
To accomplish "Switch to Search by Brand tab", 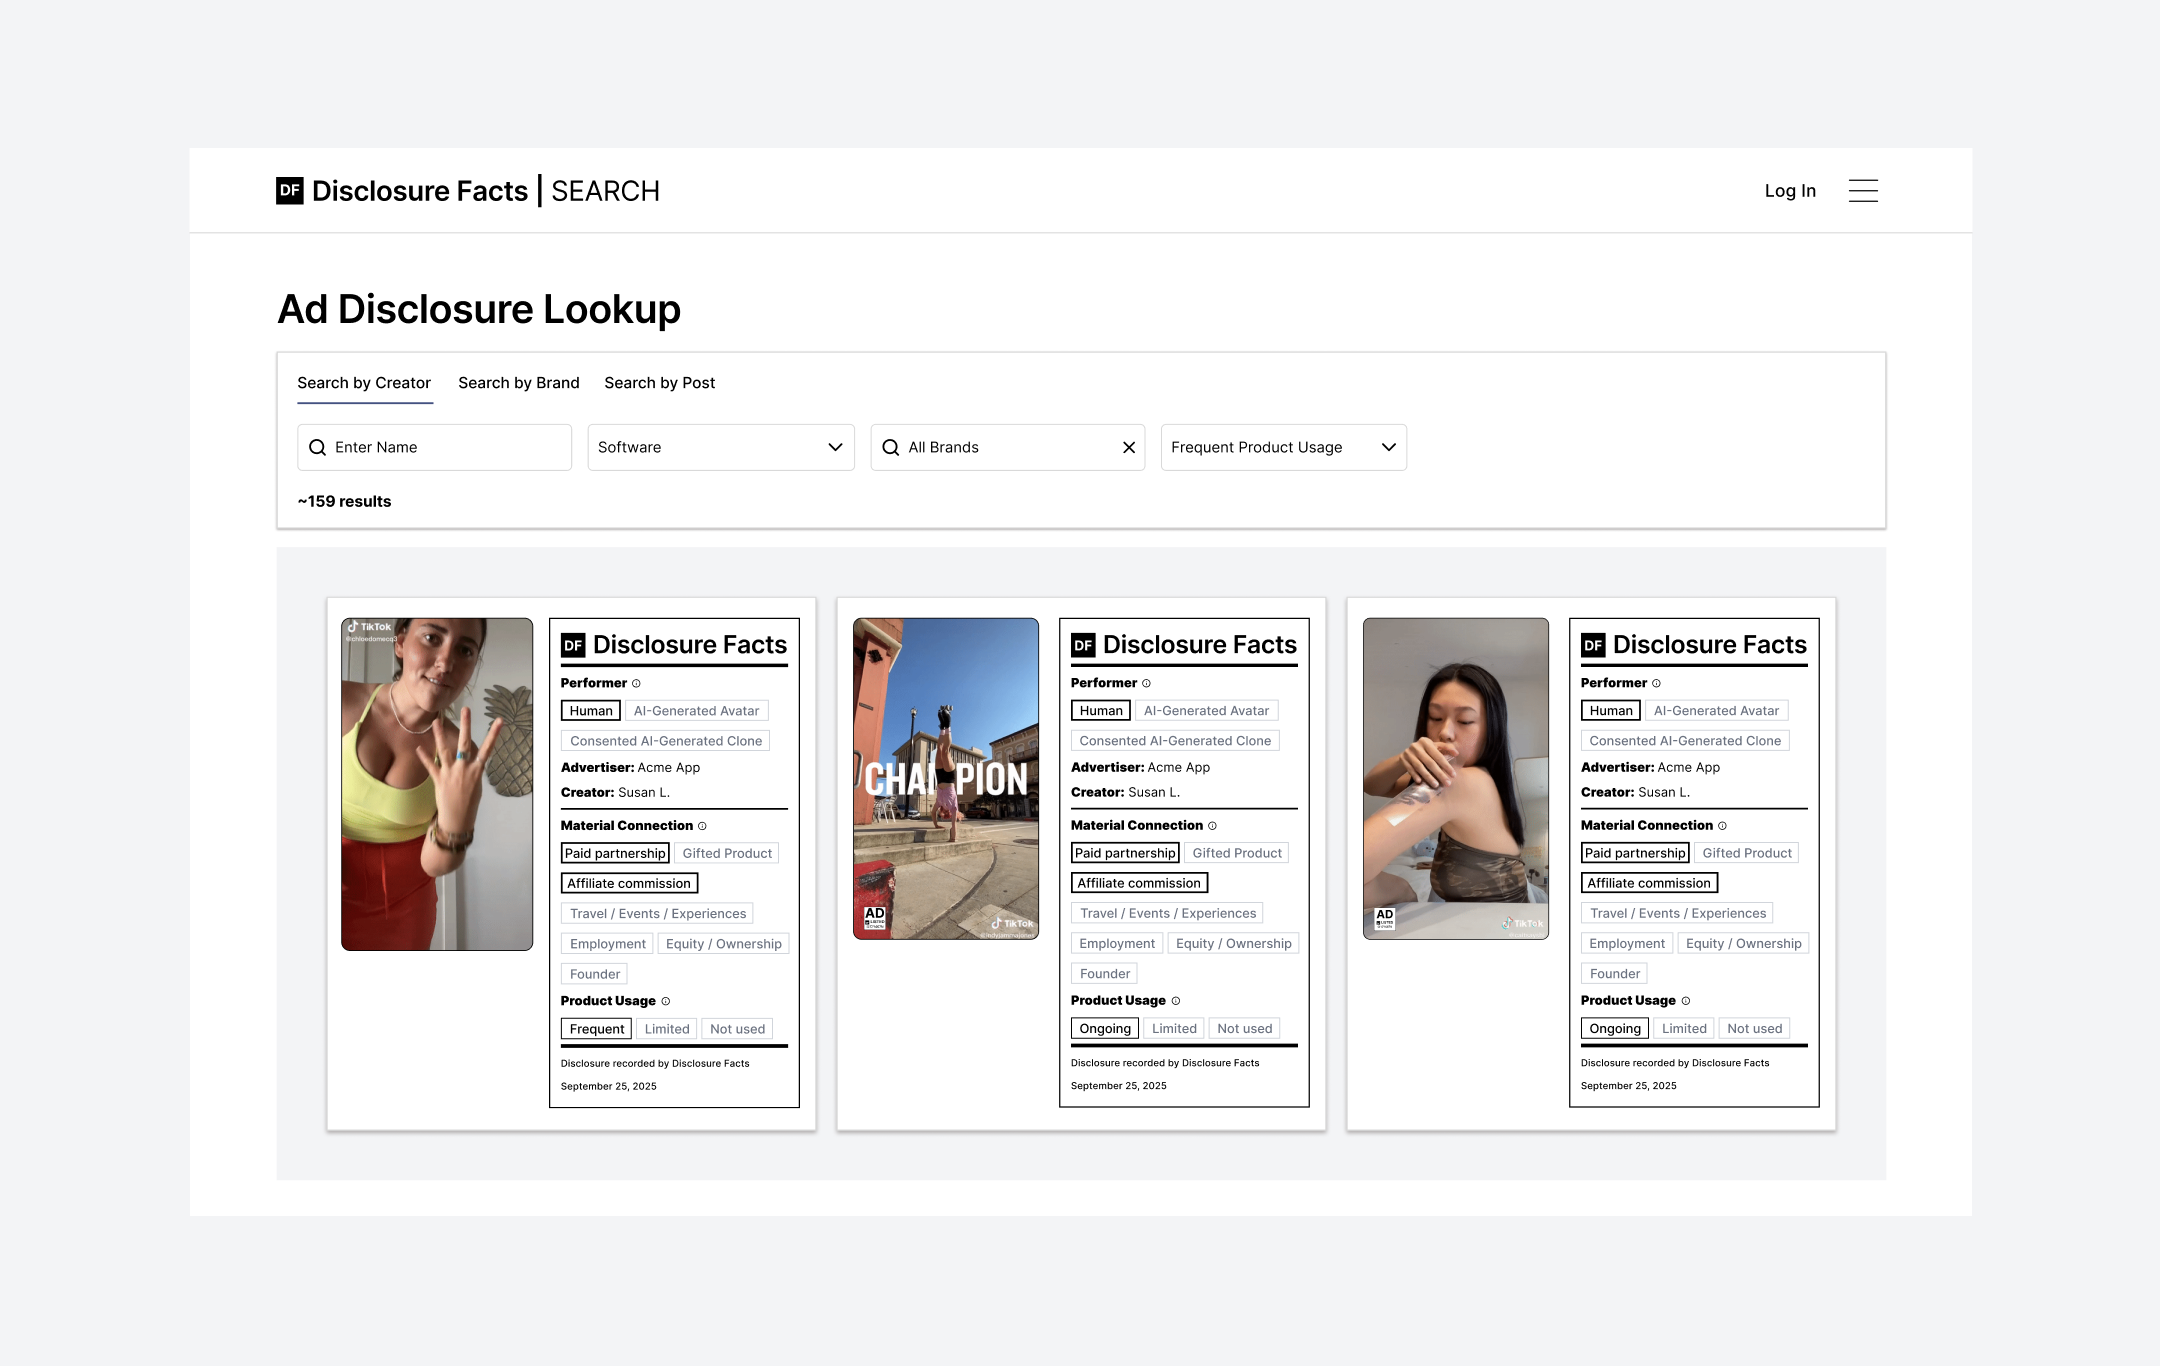I will (x=518, y=383).
